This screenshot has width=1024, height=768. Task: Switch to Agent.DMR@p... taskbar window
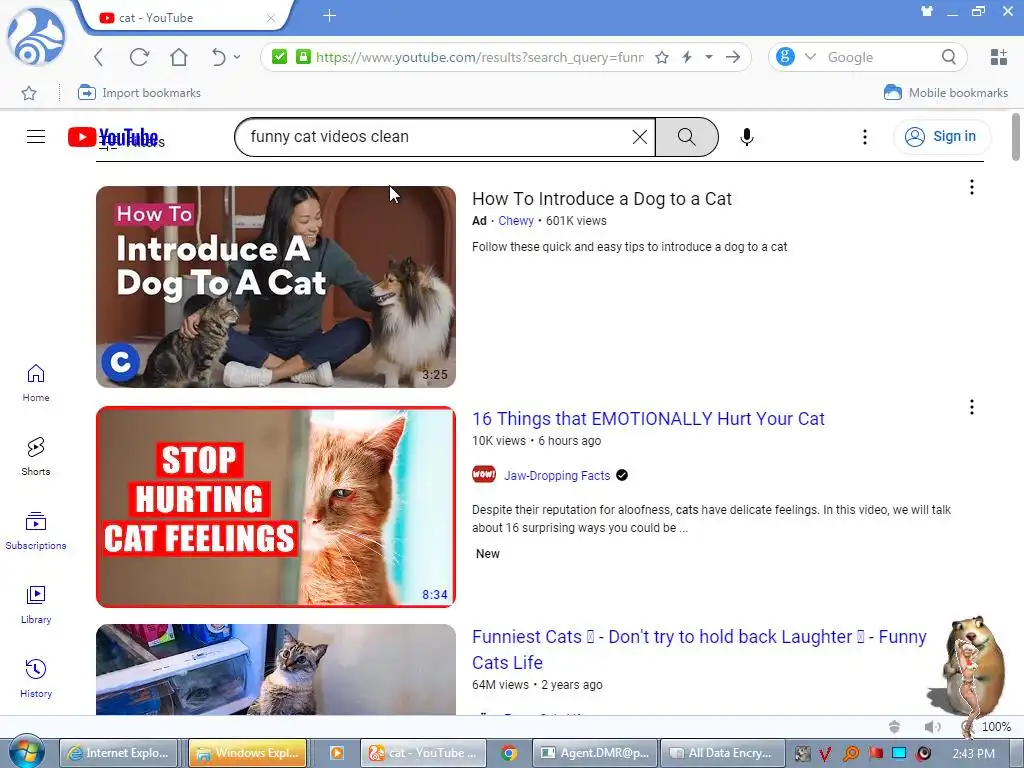click(595, 753)
